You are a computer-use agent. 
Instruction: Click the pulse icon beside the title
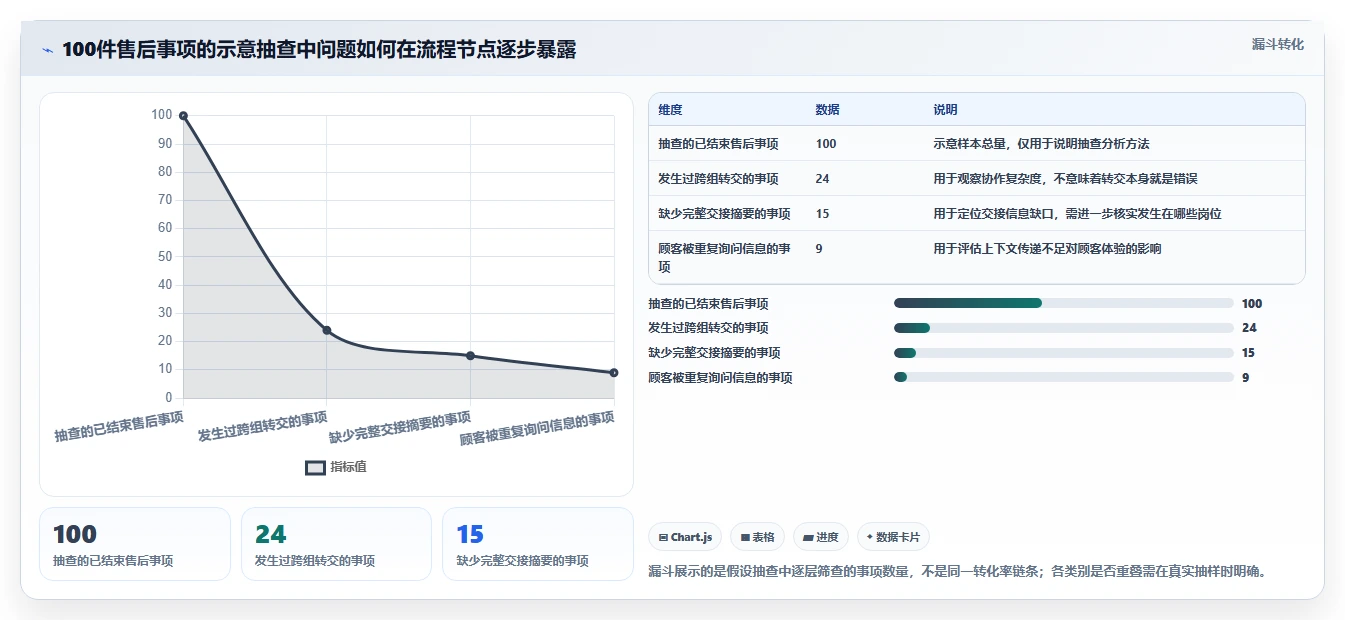pyautogui.click(x=48, y=50)
